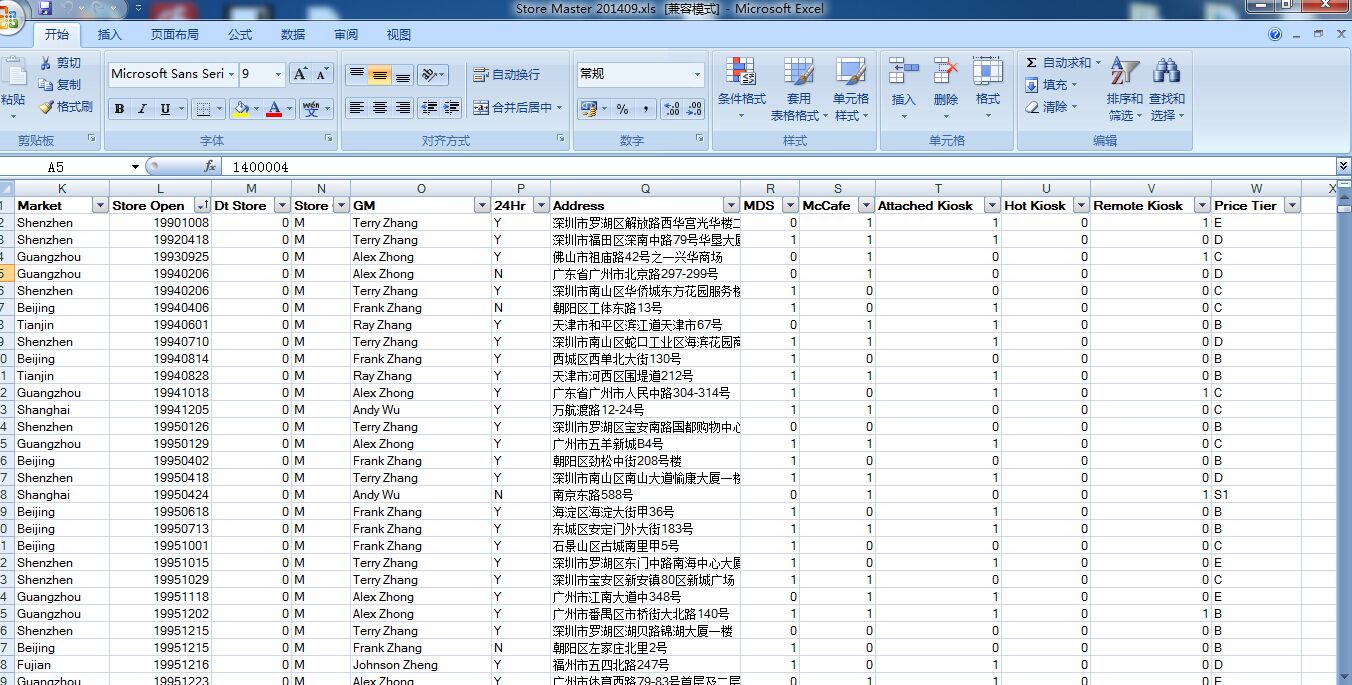
Task: Click the accounting number format icon
Action: (587, 109)
